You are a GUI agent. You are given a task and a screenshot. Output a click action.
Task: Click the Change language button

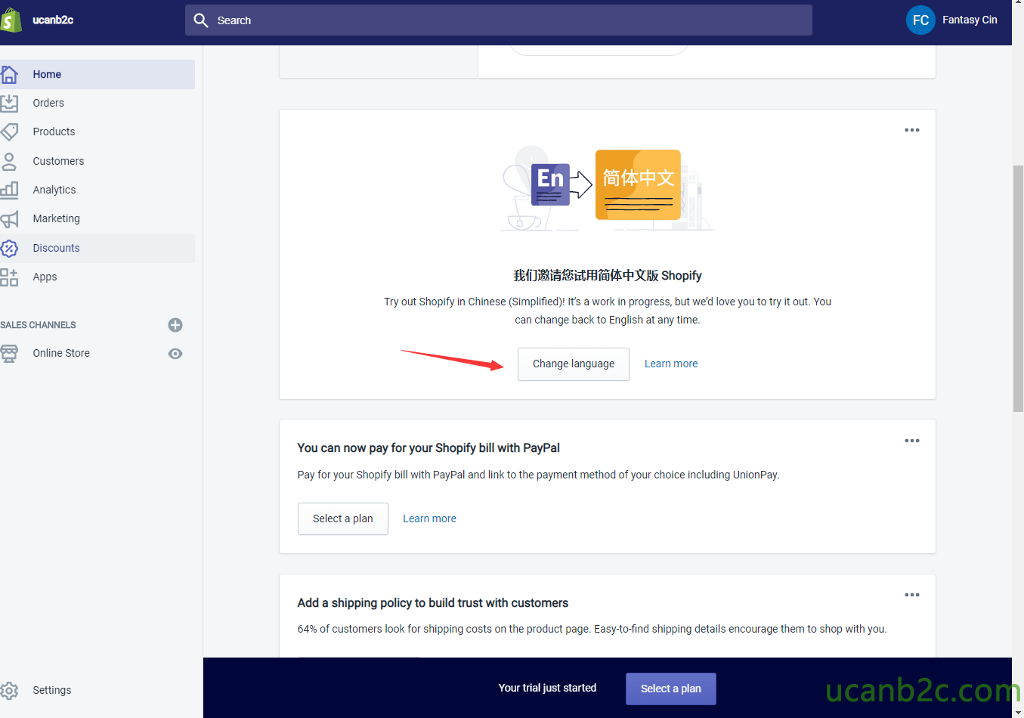pyautogui.click(x=573, y=364)
